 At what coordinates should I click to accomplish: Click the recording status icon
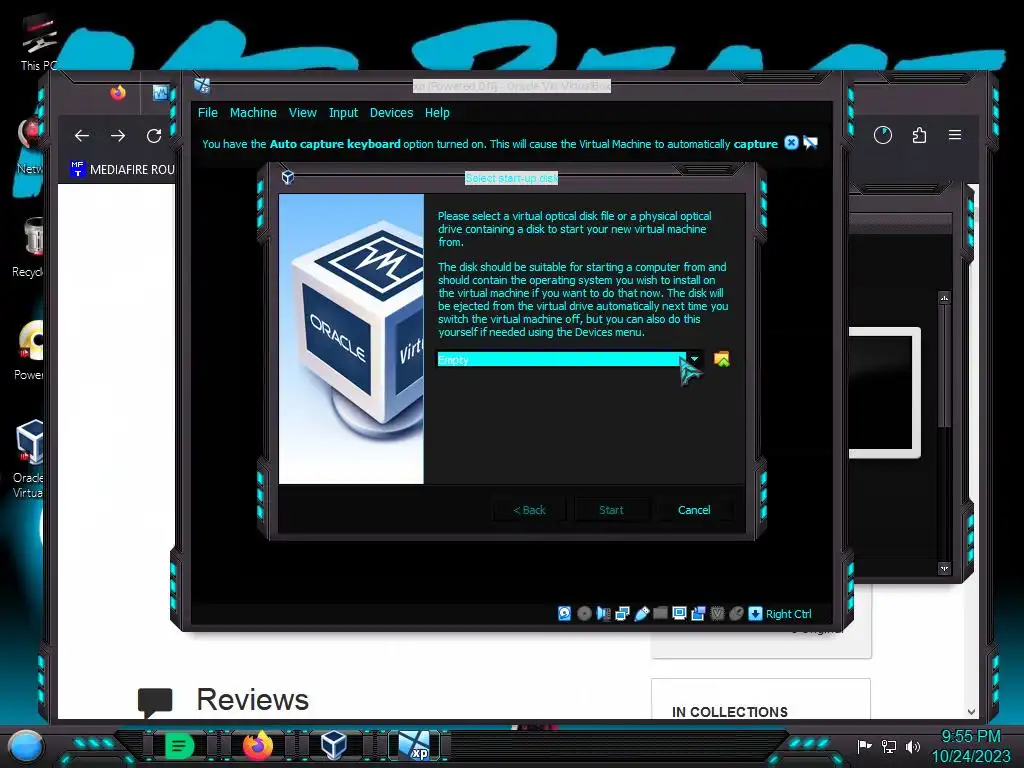pyautogui.click(x=698, y=613)
